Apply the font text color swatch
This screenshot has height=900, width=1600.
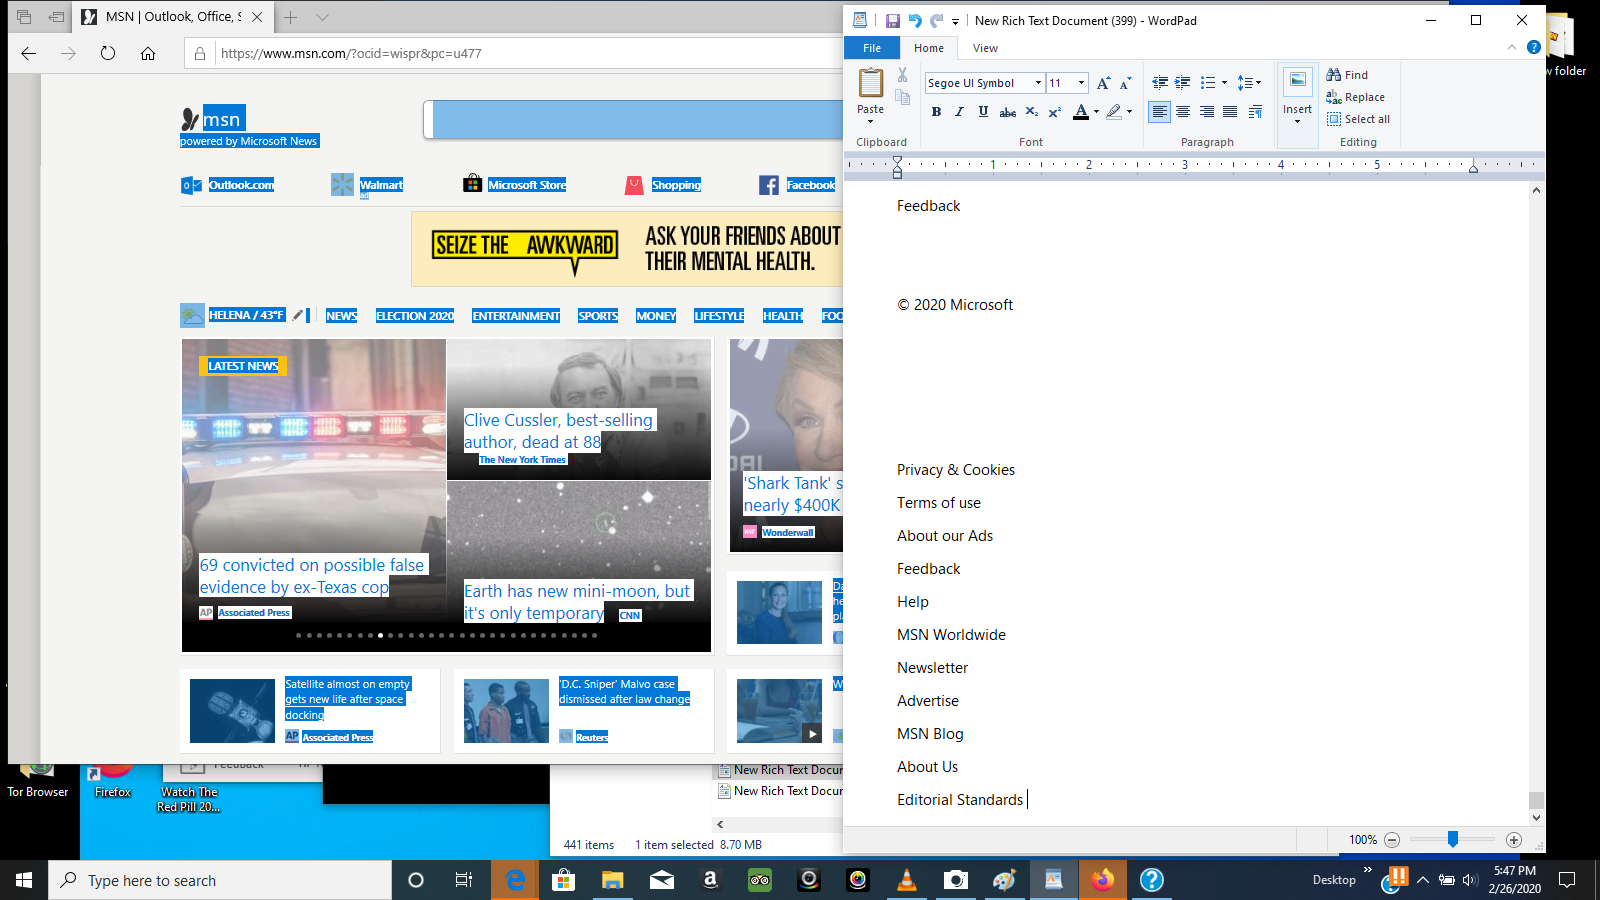point(1080,112)
